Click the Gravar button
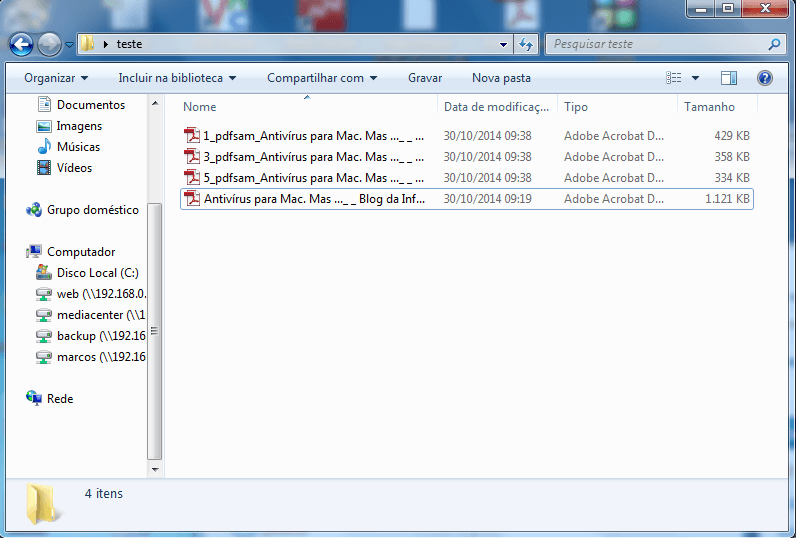Viewport: 796px width, 538px height. (x=425, y=78)
